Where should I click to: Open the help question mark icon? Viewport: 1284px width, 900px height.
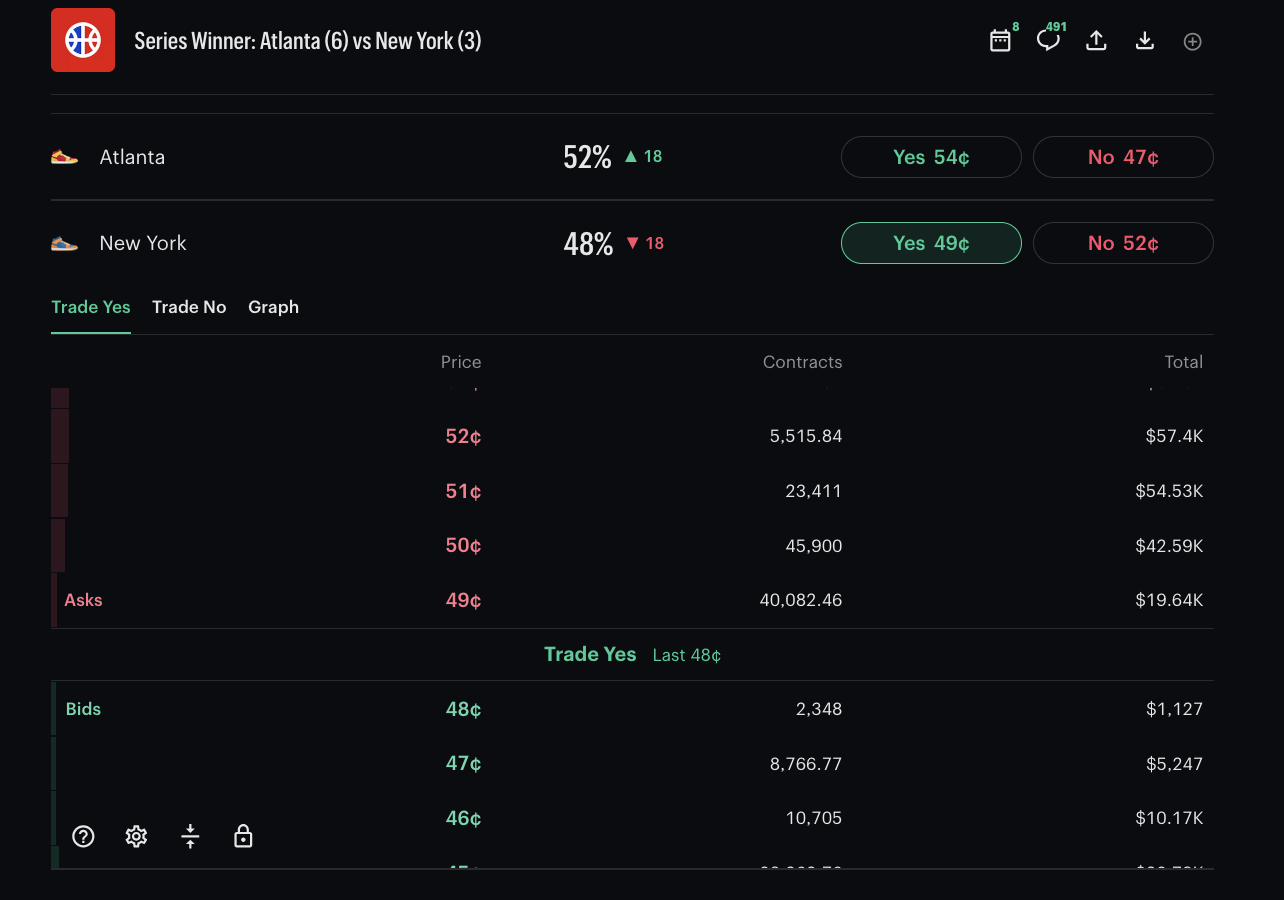(x=84, y=836)
